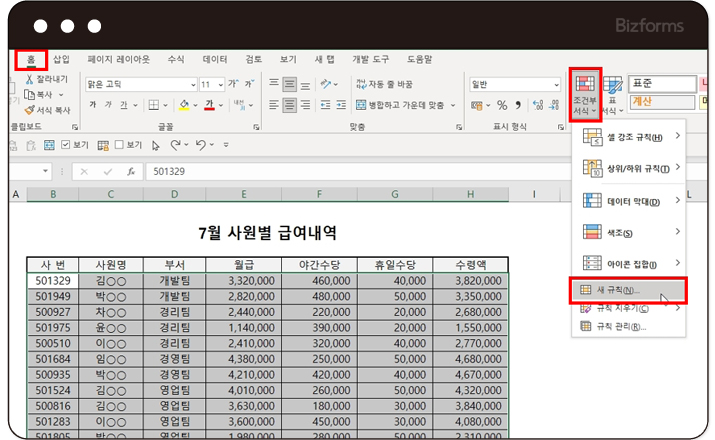Click the 서식 복사 format painter
This screenshot has height=440, width=715.
tap(47, 110)
